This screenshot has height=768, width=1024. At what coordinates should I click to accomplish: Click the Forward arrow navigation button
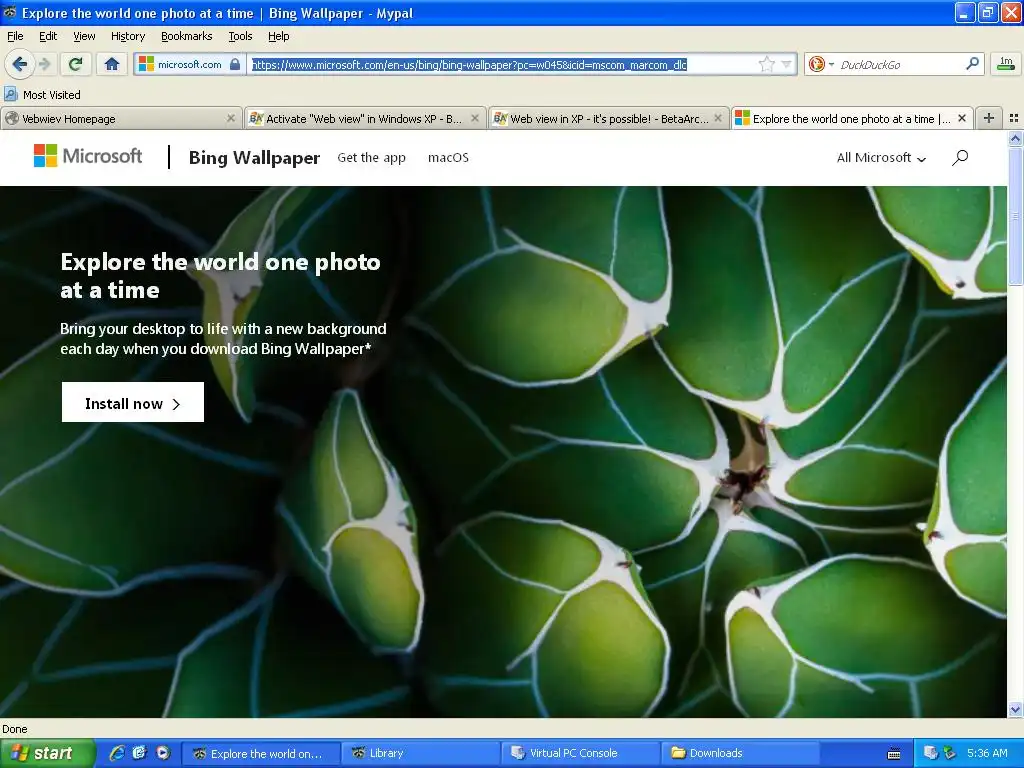(x=44, y=64)
